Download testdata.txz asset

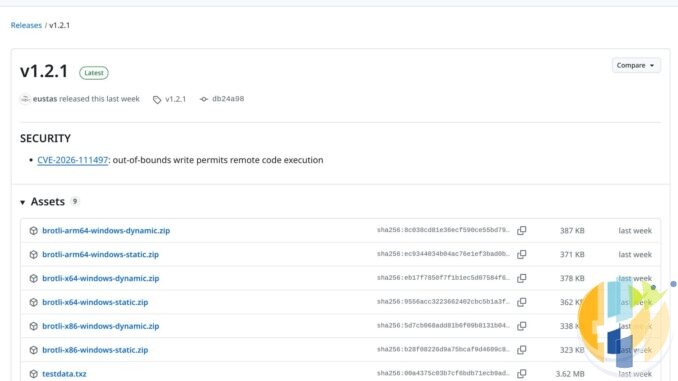click(x=64, y=373)
